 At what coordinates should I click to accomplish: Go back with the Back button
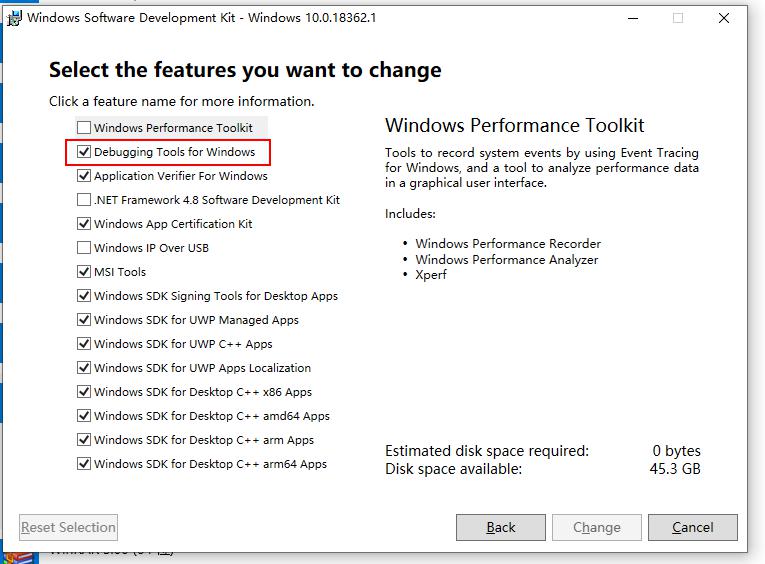pyautogui.click(x=501, y=527)
